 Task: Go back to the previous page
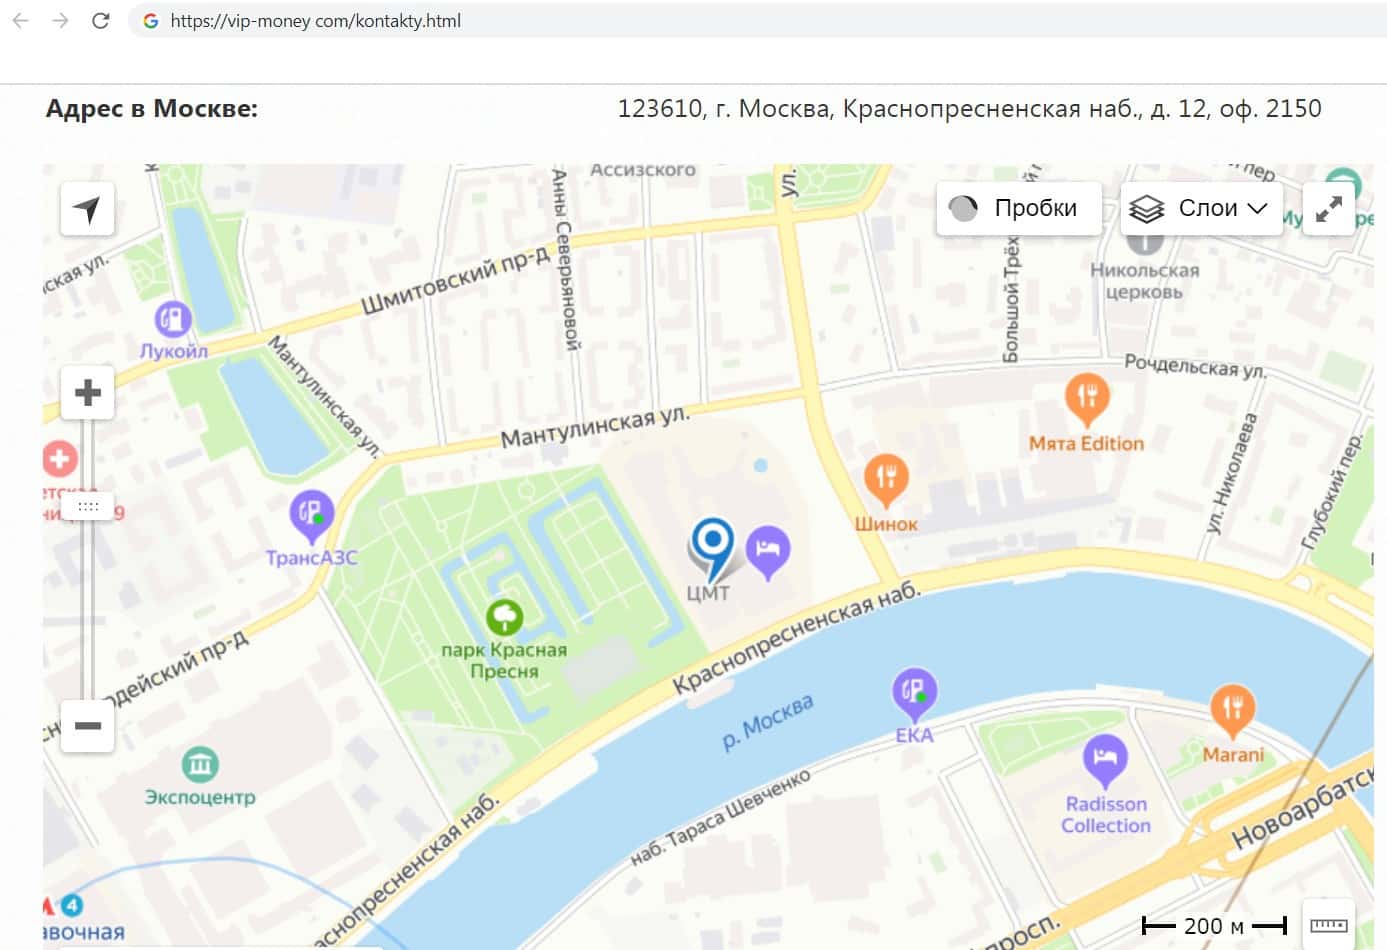click(x=20, y=20)
